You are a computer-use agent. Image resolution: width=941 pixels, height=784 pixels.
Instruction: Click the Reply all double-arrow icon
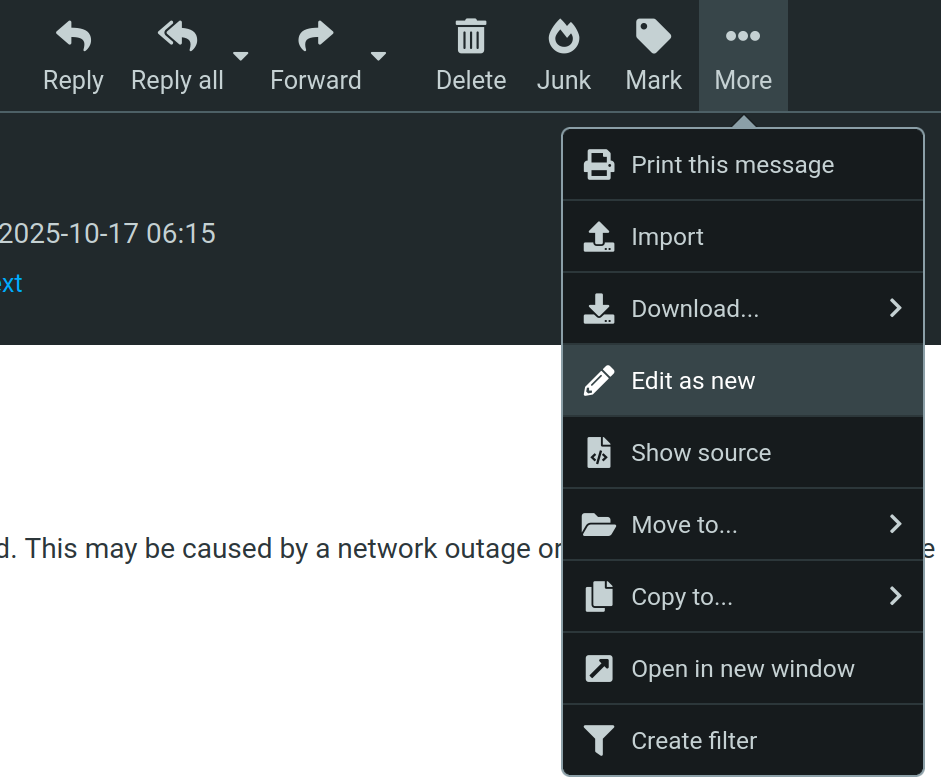click(x=177, y=37)
